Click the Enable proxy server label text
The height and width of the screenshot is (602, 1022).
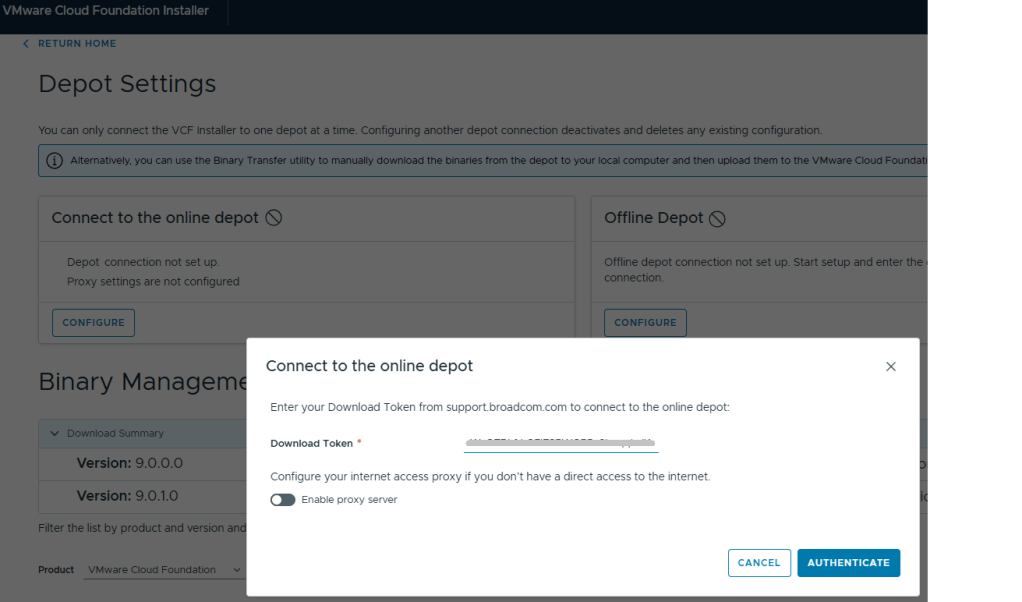[x=349, y=500]
